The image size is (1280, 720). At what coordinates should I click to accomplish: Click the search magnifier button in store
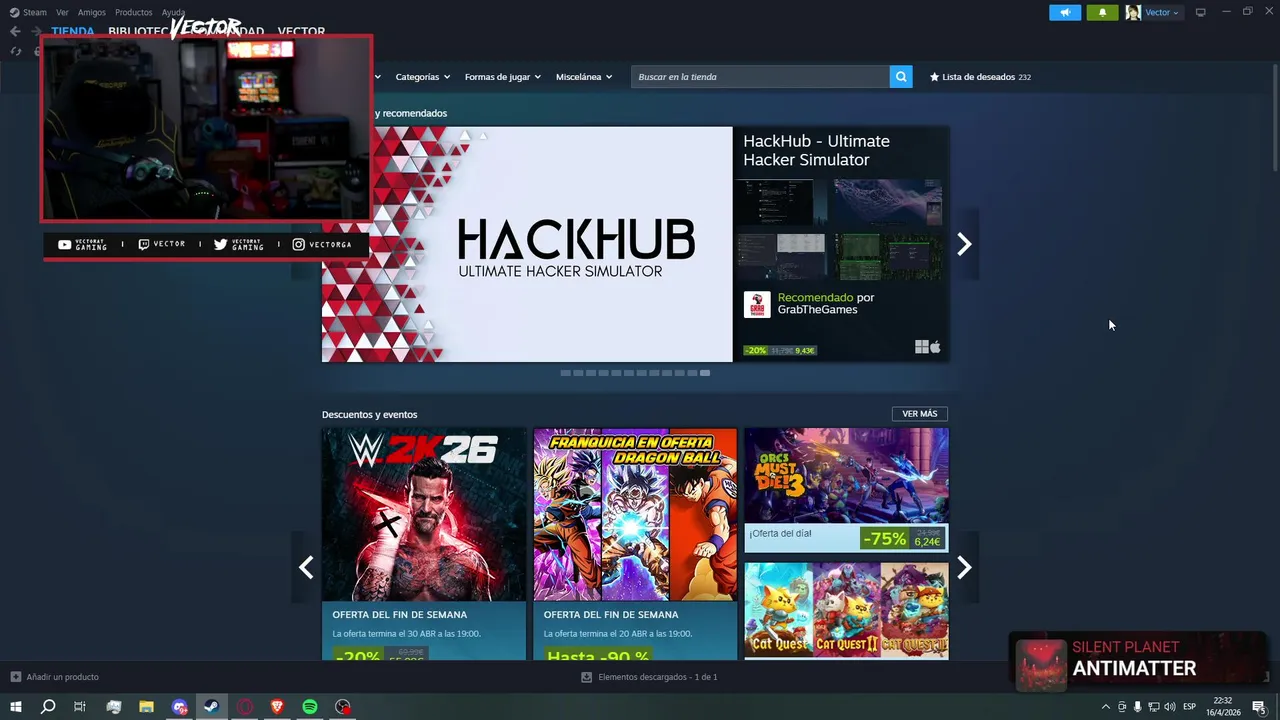901,76
